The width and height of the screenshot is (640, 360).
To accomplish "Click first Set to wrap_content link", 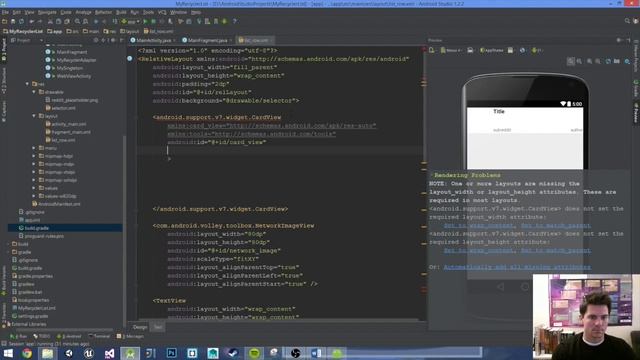I will 478,225.
